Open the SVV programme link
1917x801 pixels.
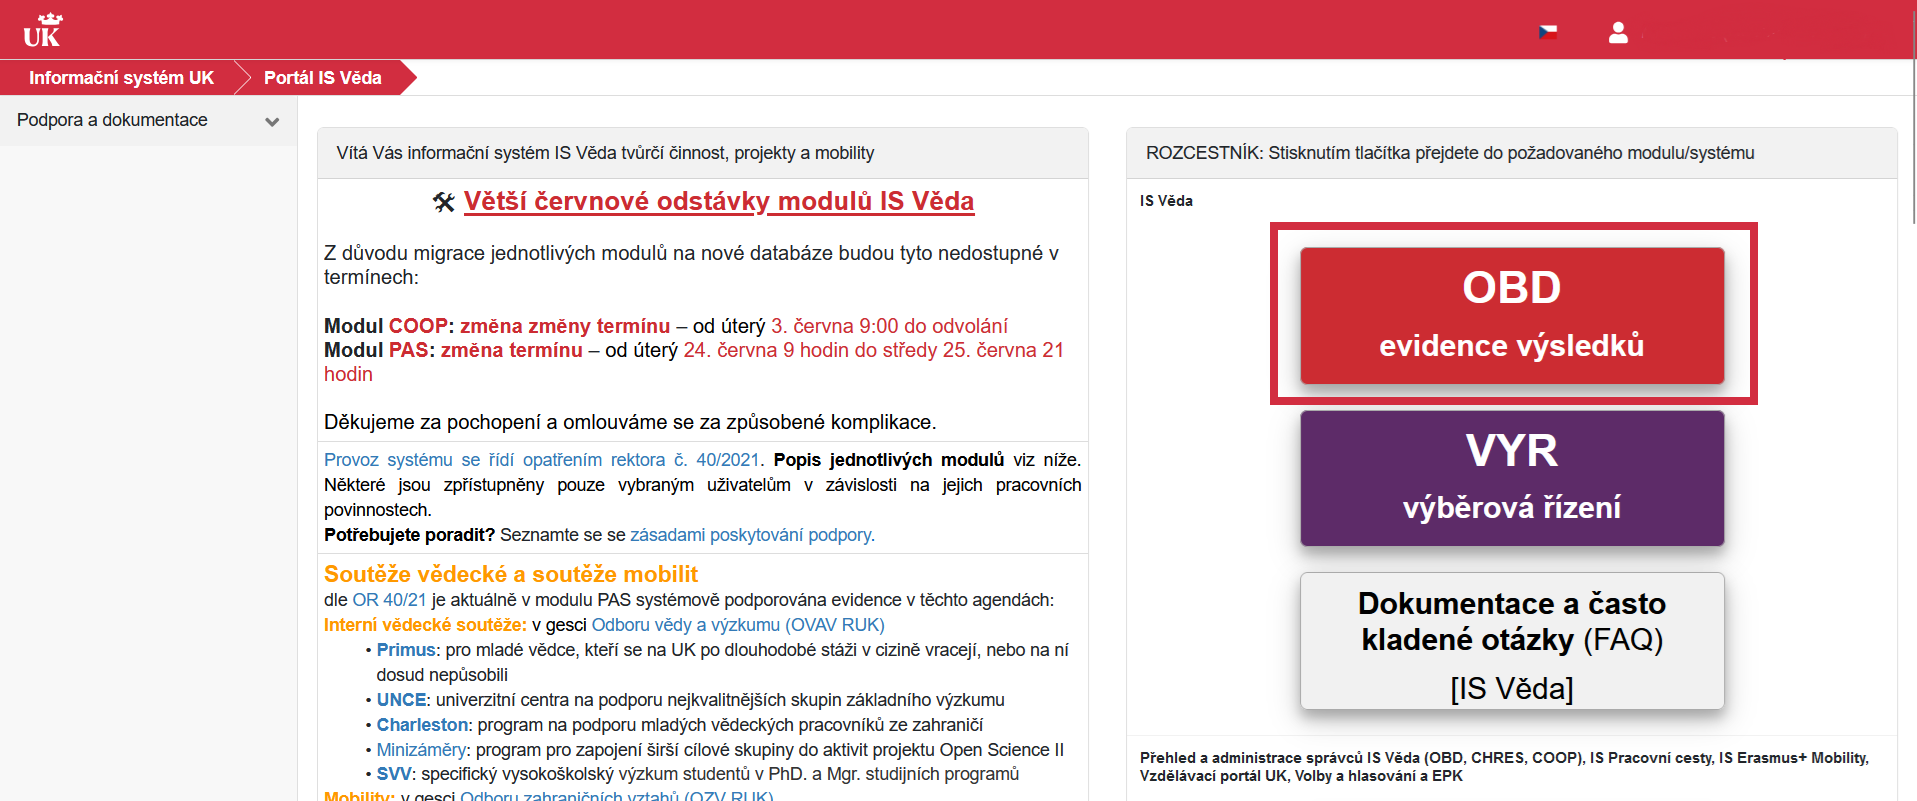coord(394,774)
